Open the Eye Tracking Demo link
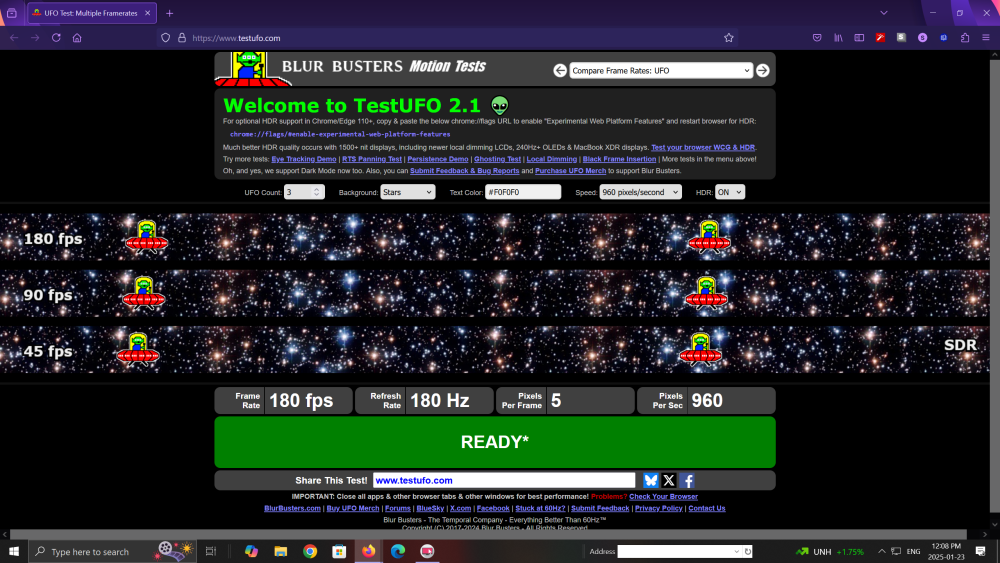Image resolution: width=1000 pixels, height=563 pixels. pos(303,159)
